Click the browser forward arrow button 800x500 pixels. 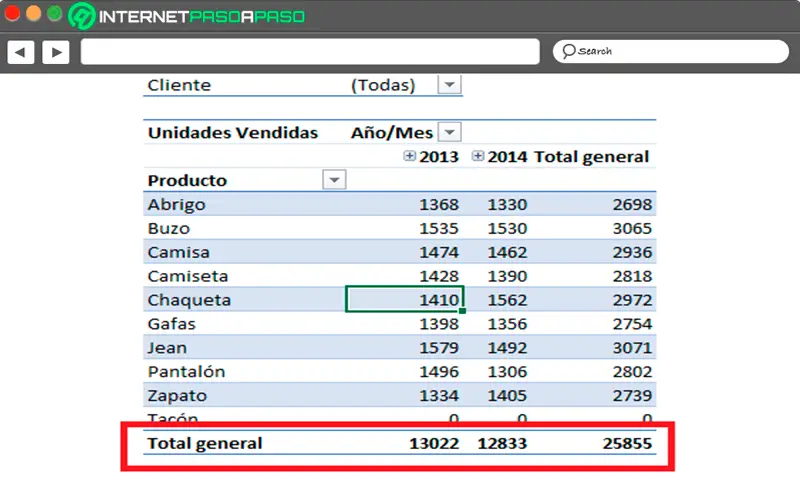(56, 52)
